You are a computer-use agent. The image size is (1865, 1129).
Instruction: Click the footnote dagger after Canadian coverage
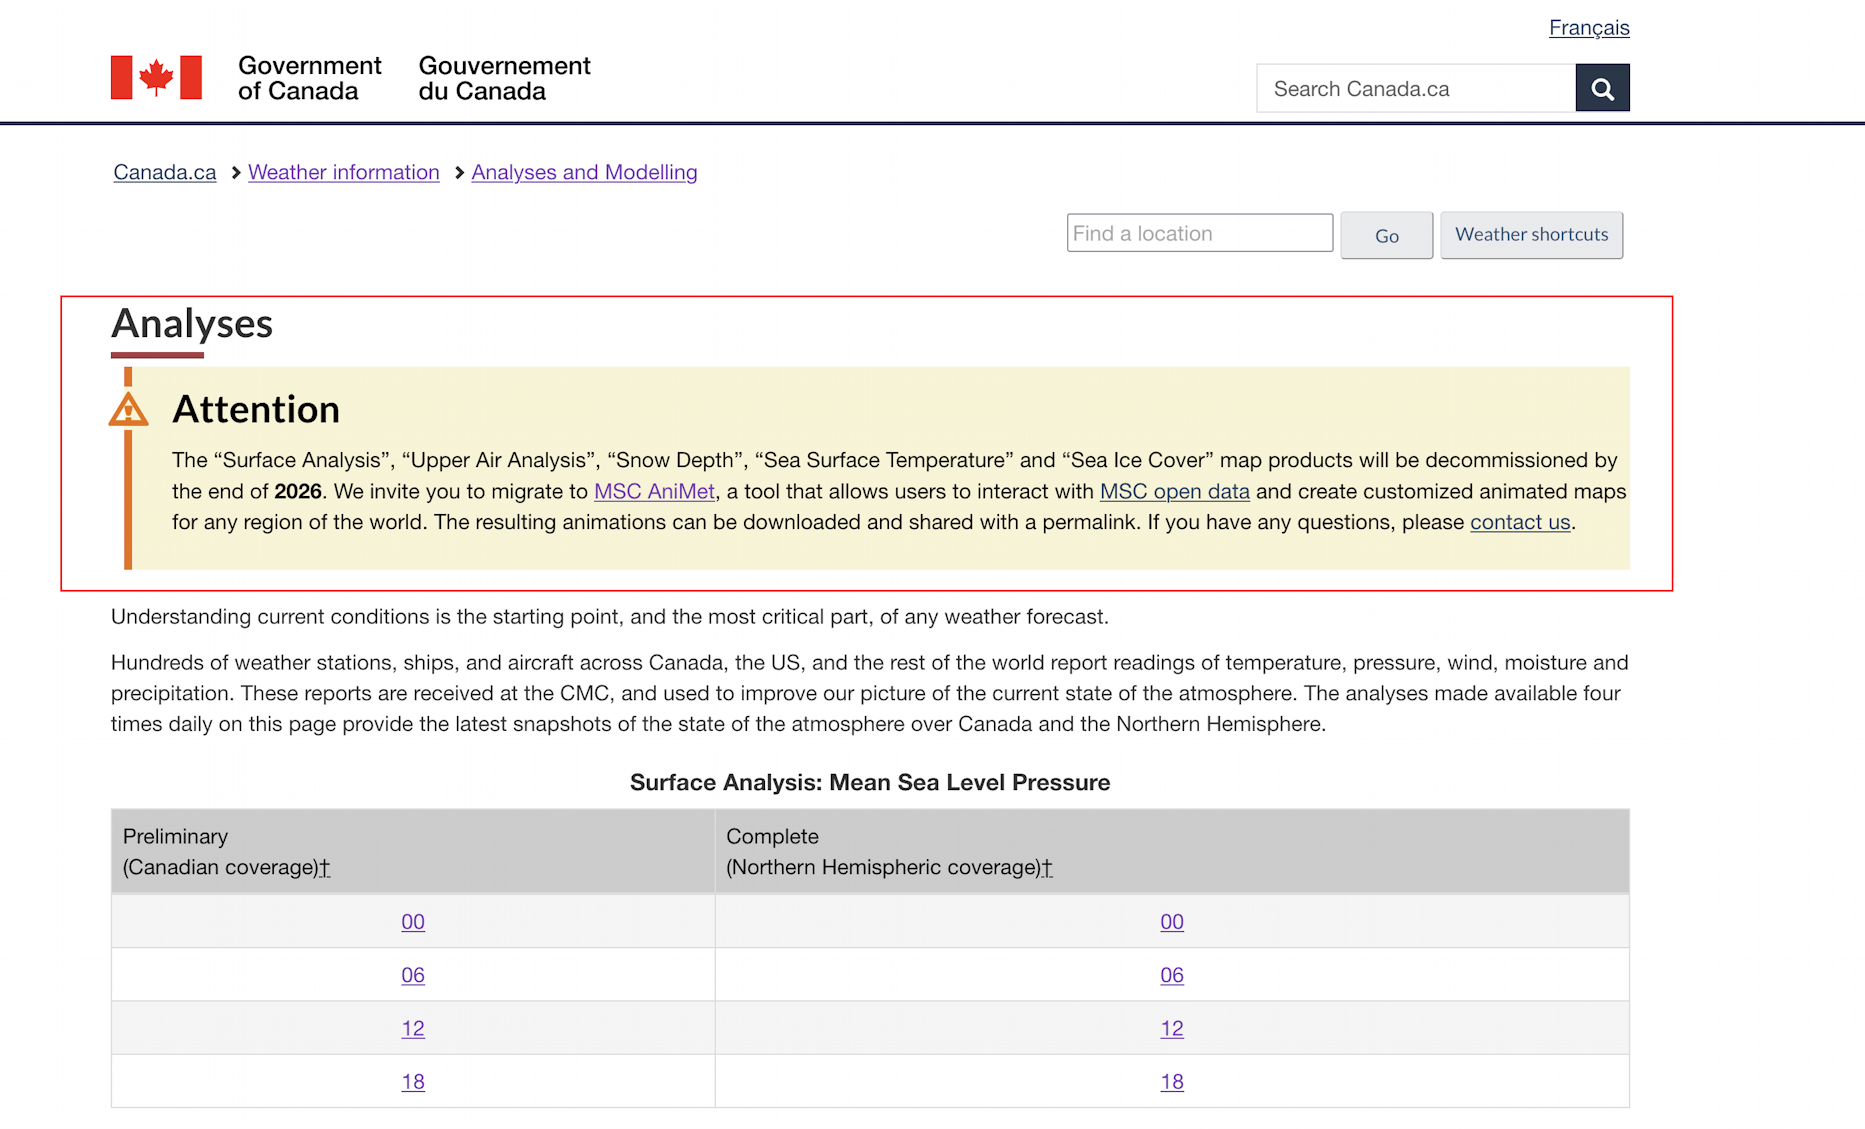click(x=325, y=868)
